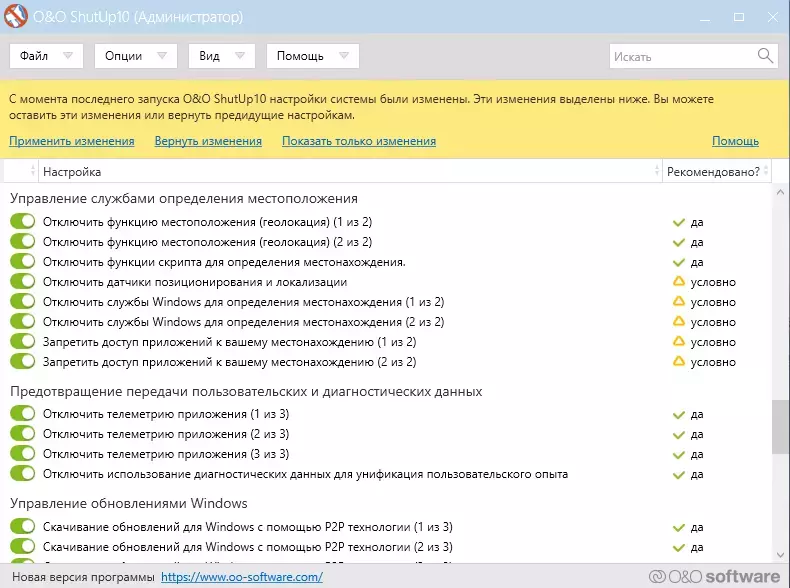Toggle Запретить доступ приложений (1 из 2)

click(x=23, y=341)
